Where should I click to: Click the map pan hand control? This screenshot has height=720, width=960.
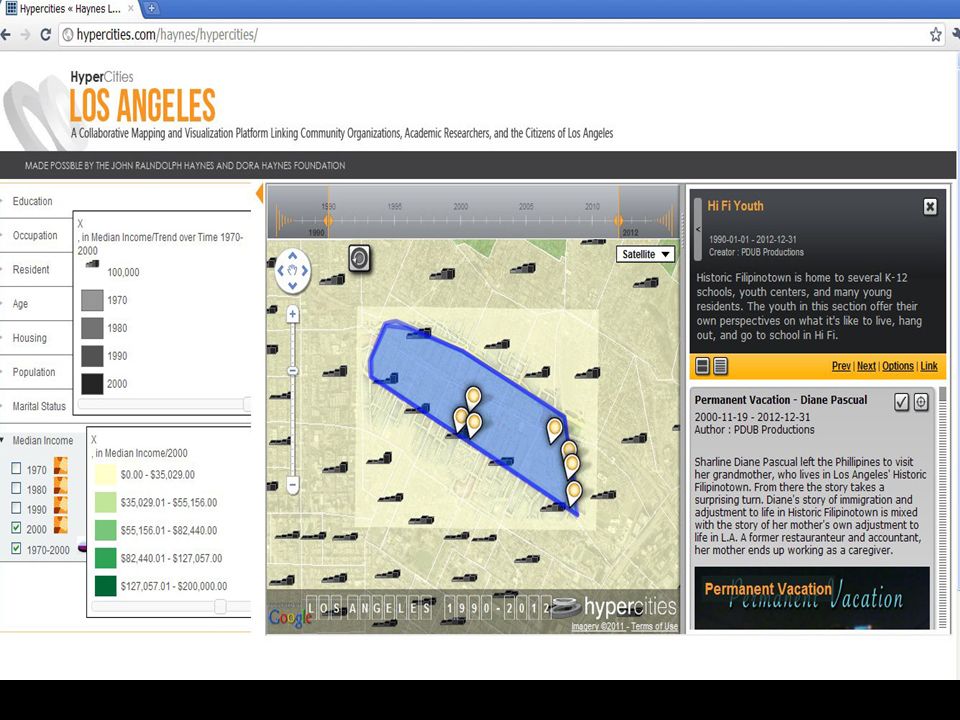click(293, 270)
